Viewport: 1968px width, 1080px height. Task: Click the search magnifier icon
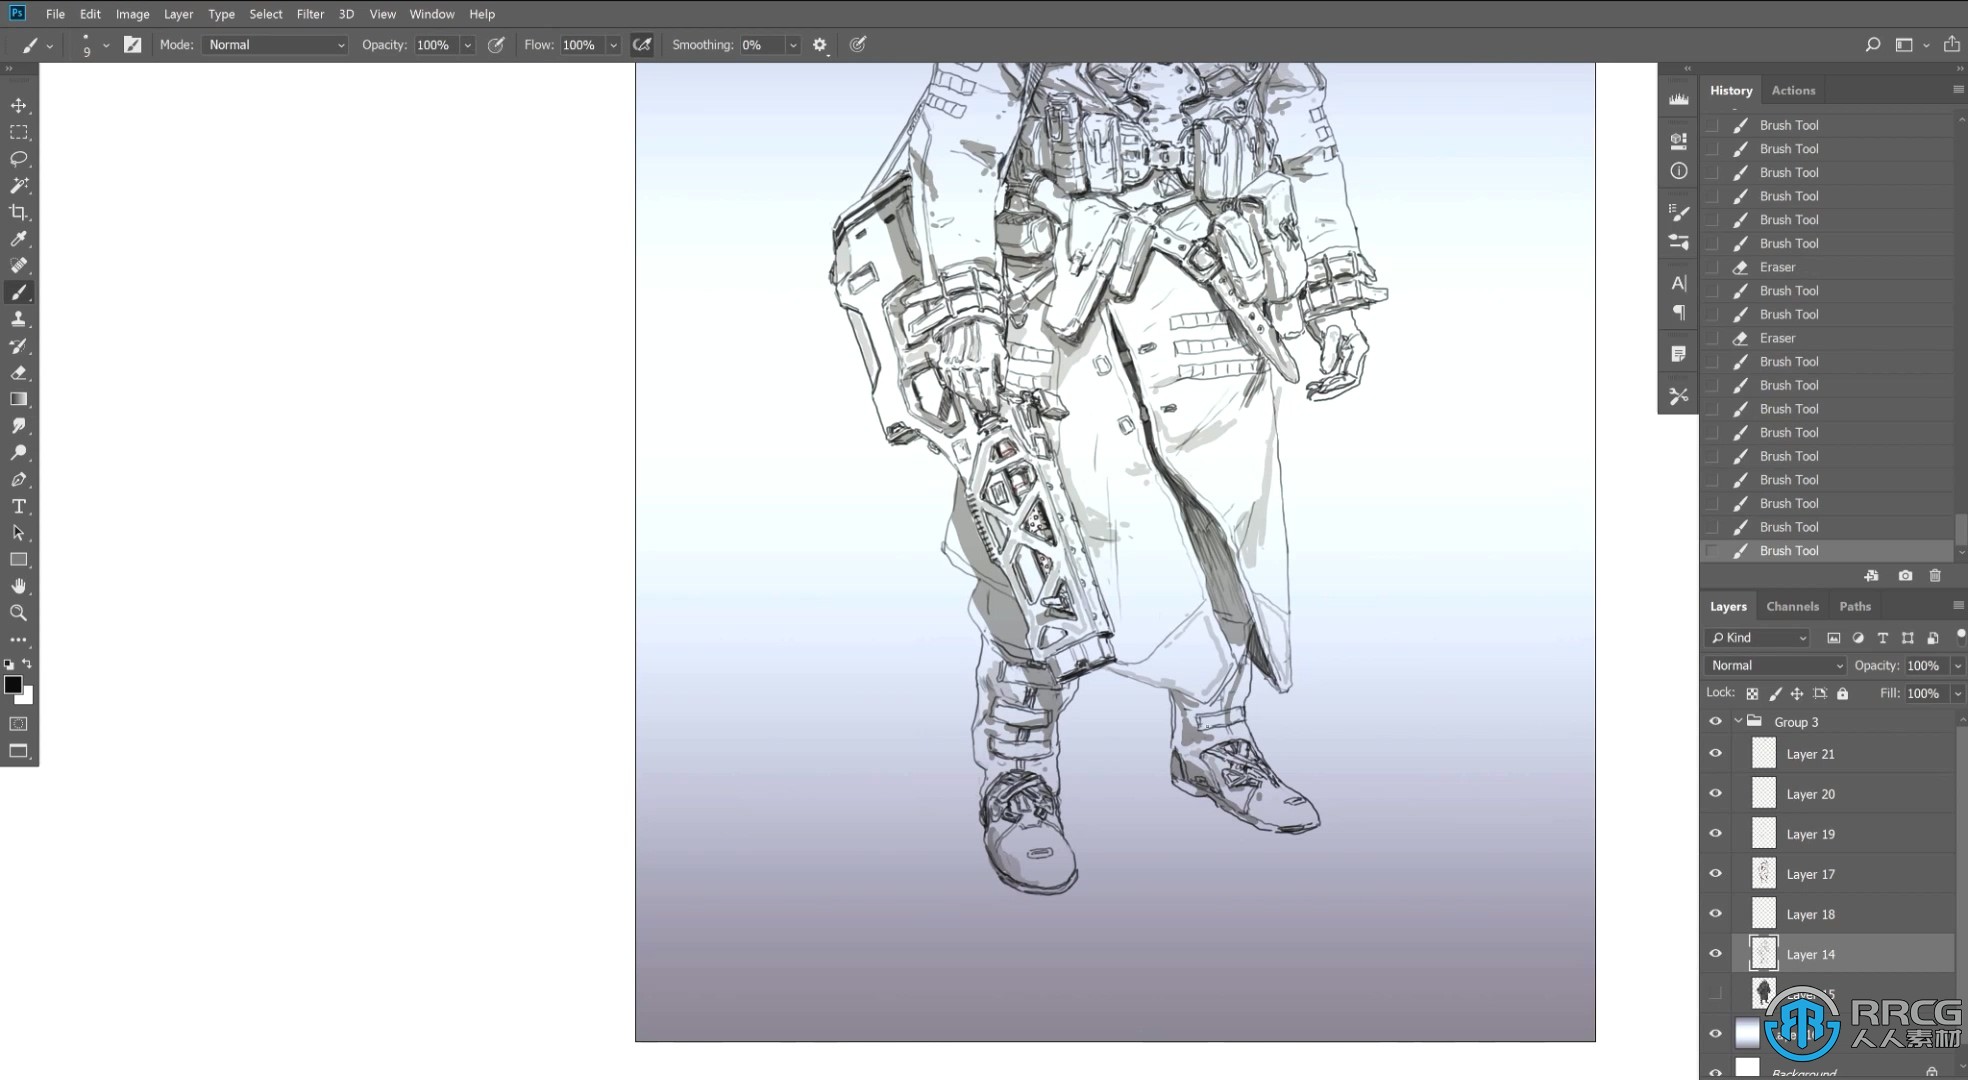[1873, 45]
